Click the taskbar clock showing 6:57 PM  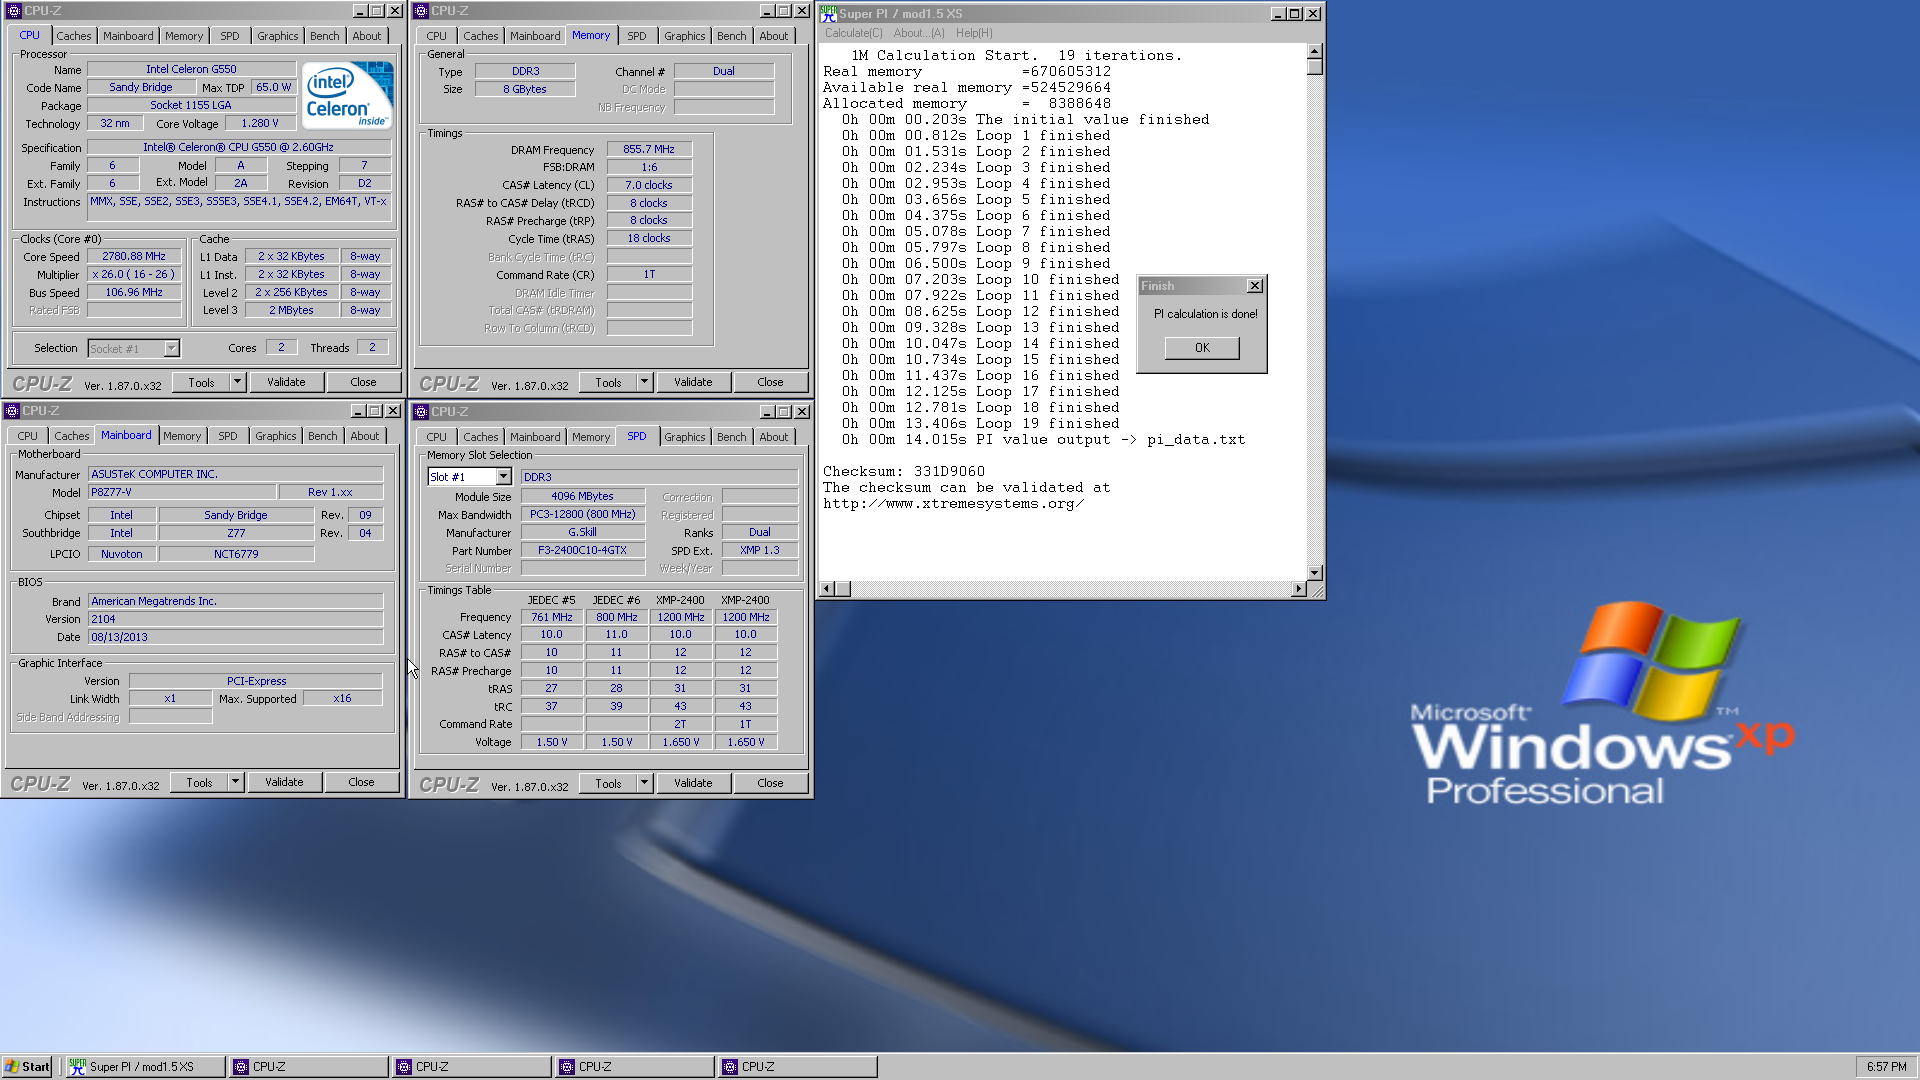[1886, 1067]
